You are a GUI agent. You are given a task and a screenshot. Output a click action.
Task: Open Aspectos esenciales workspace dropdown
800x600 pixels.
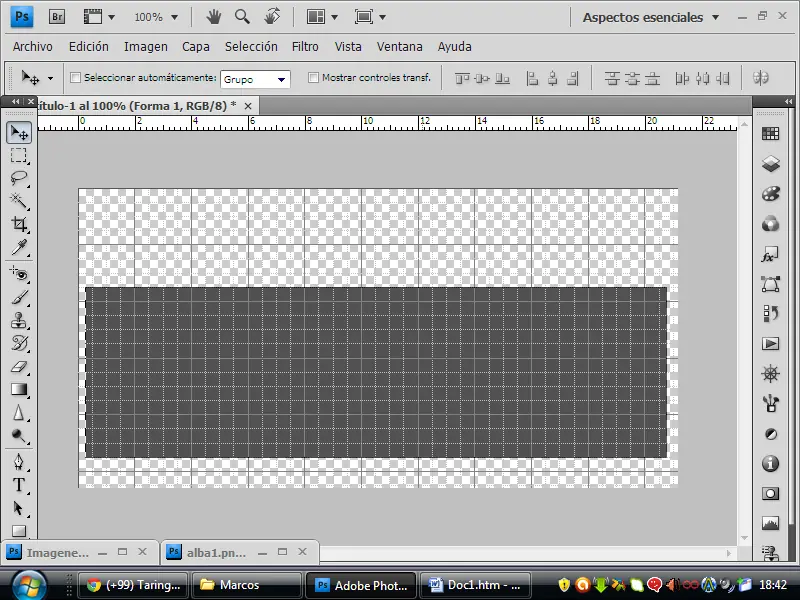tap(651, 17)
